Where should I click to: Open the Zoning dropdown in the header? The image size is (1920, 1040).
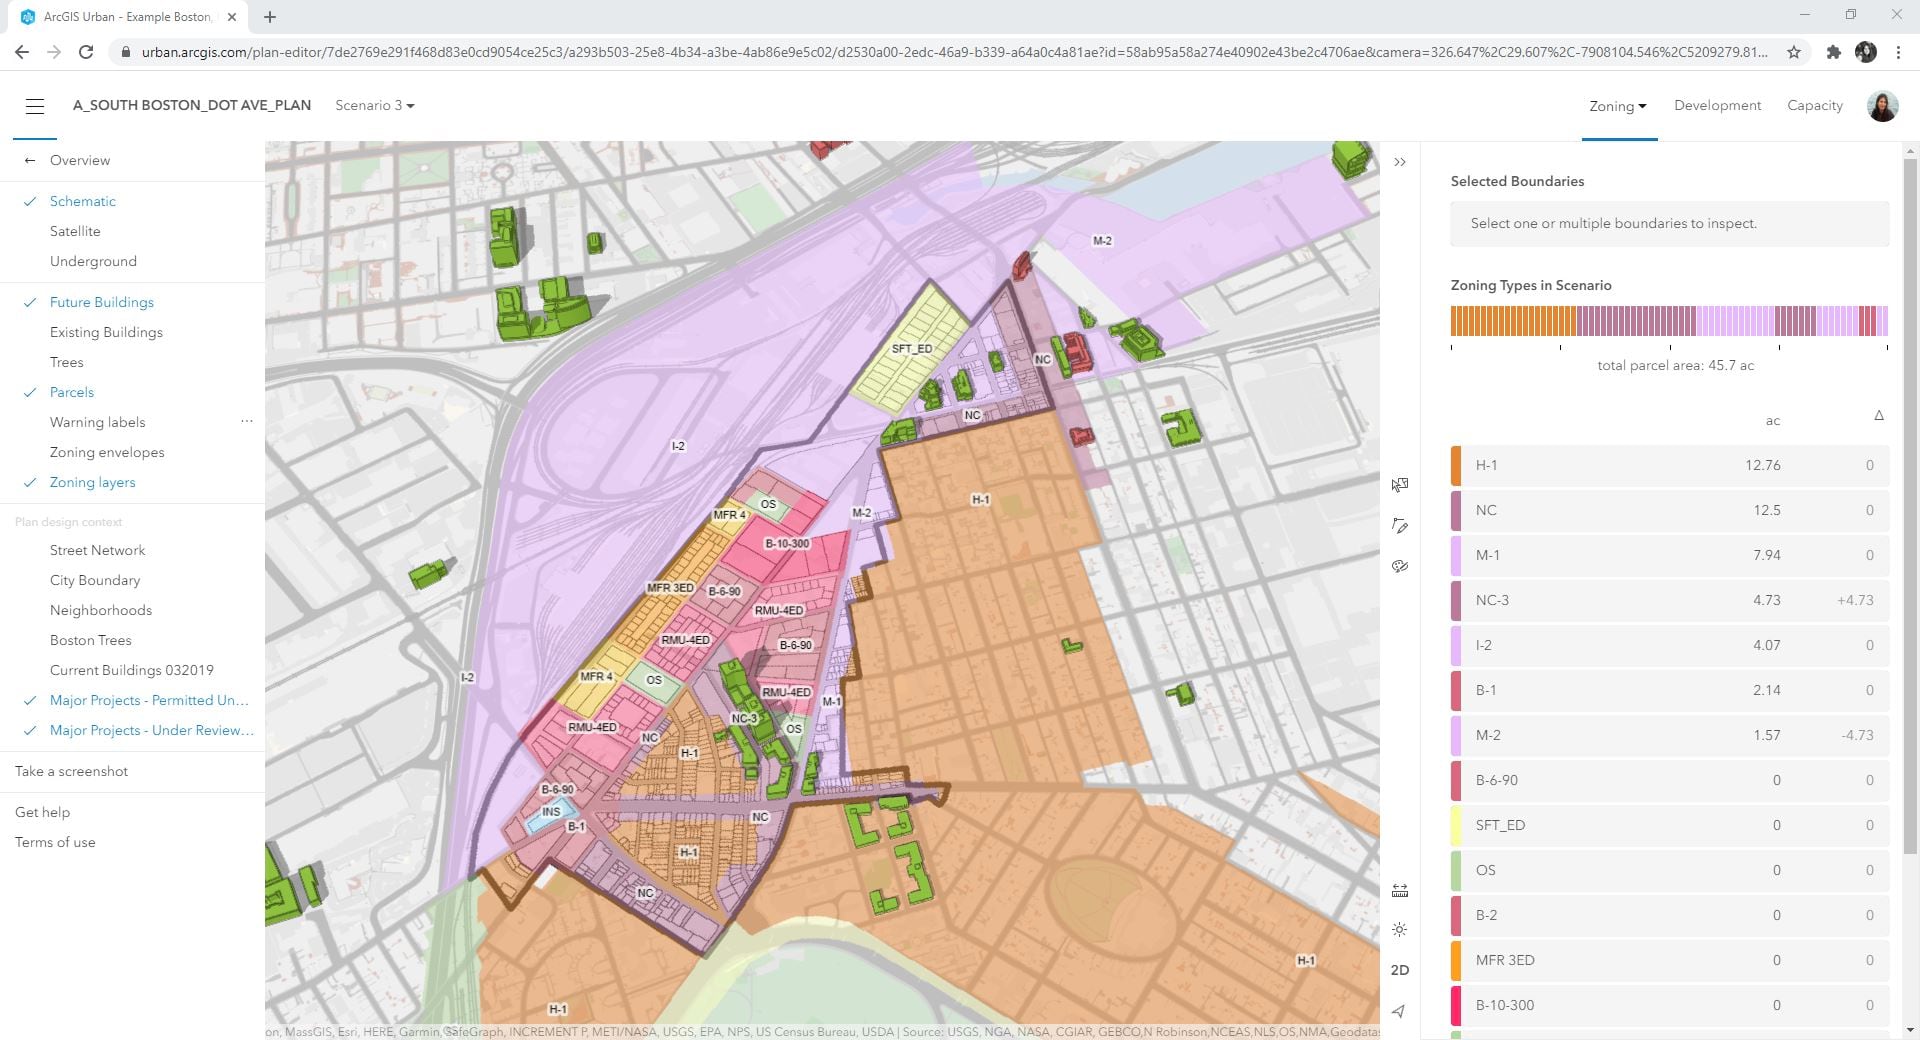tap(1616, 106)
